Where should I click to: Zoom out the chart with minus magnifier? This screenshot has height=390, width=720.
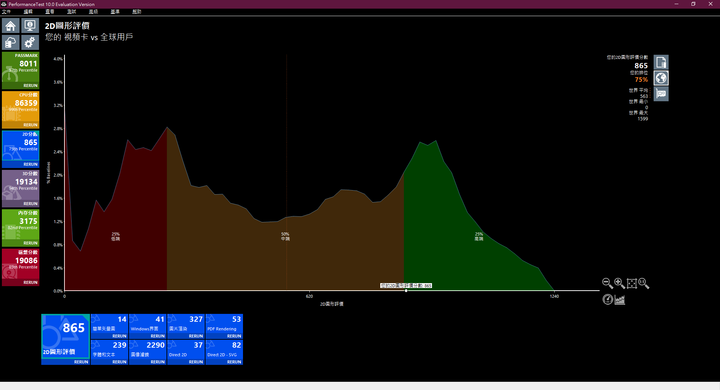pyautogui.click(x=607, y=283)
